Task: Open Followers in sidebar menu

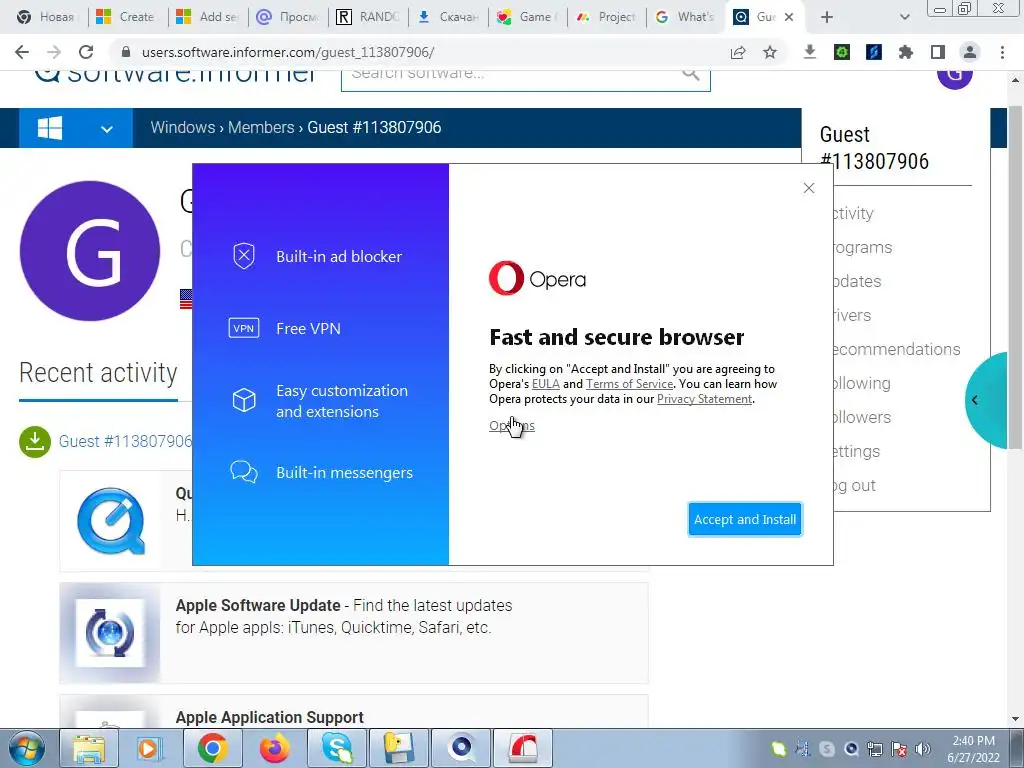Action: 861,417
